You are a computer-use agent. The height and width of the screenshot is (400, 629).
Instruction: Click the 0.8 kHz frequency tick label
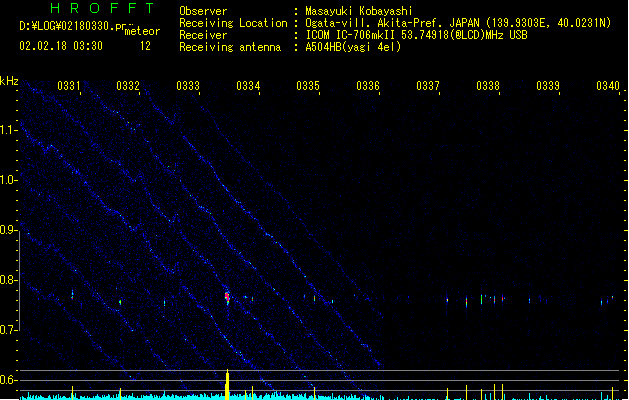(8, 280)
